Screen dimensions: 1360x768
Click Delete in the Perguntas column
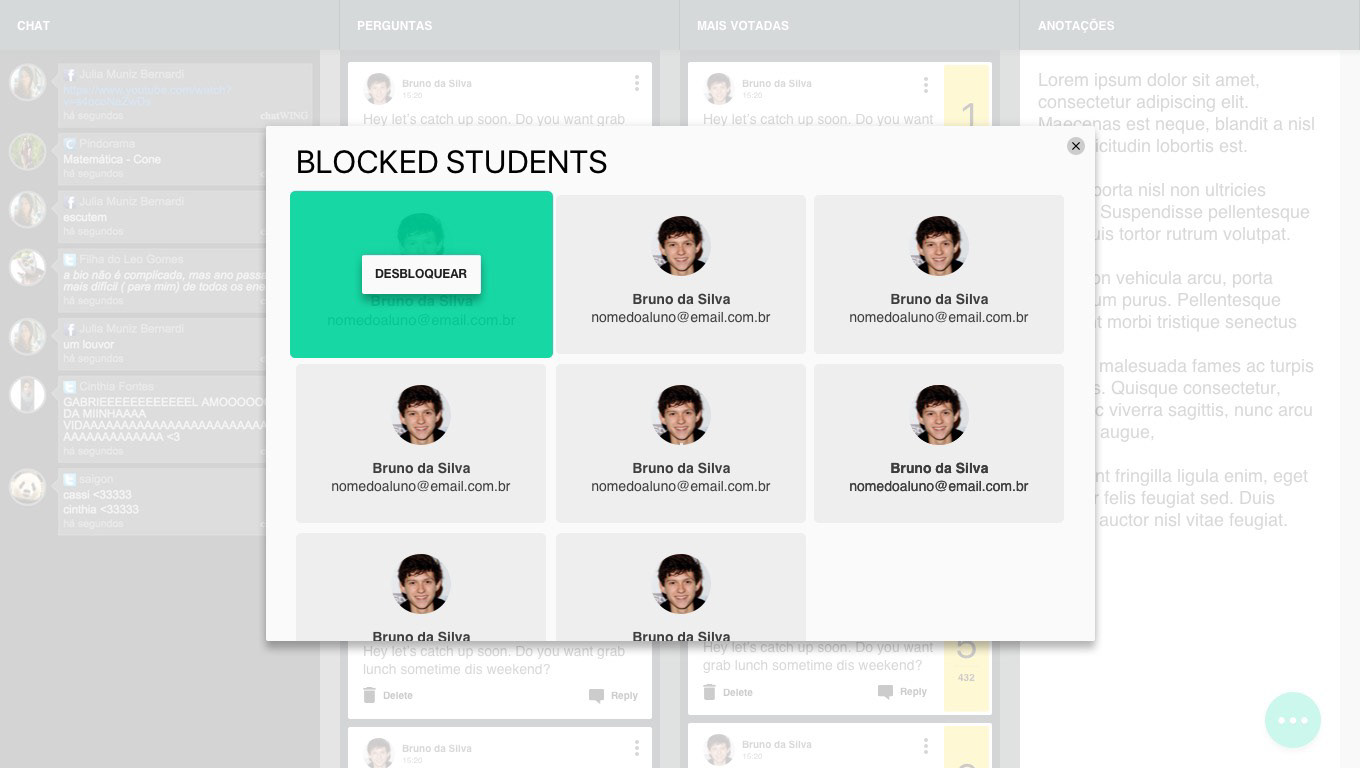(x=398, y=695)
